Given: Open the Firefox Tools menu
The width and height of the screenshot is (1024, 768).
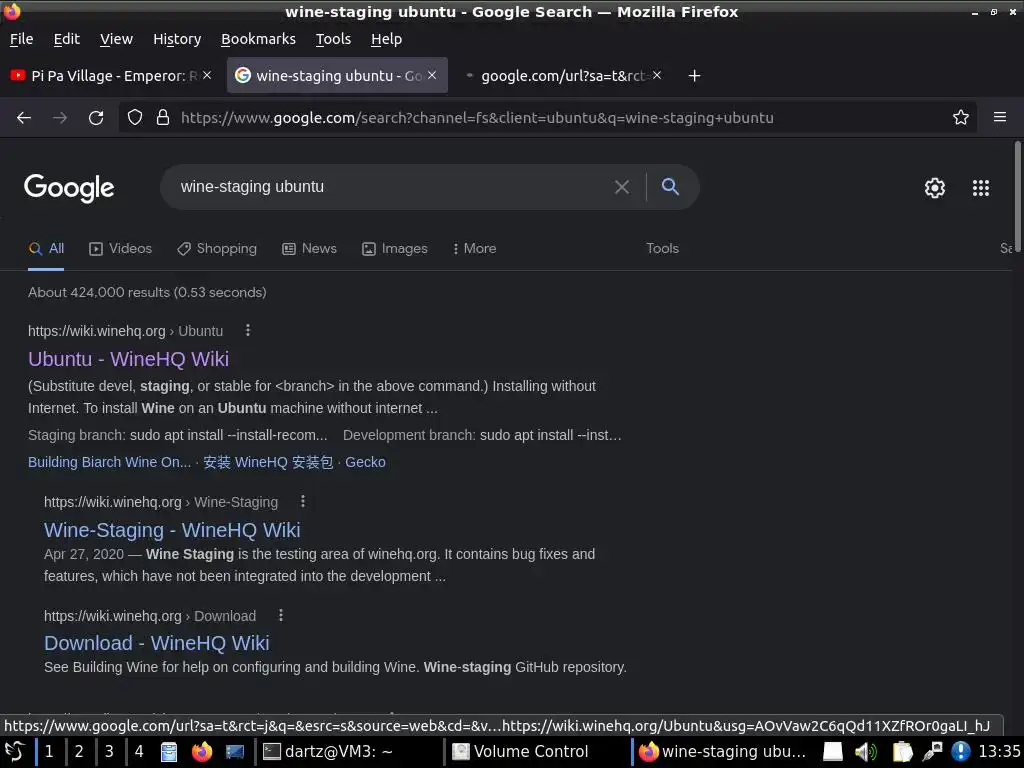Looking at the screenshot, I should point(333,39).
